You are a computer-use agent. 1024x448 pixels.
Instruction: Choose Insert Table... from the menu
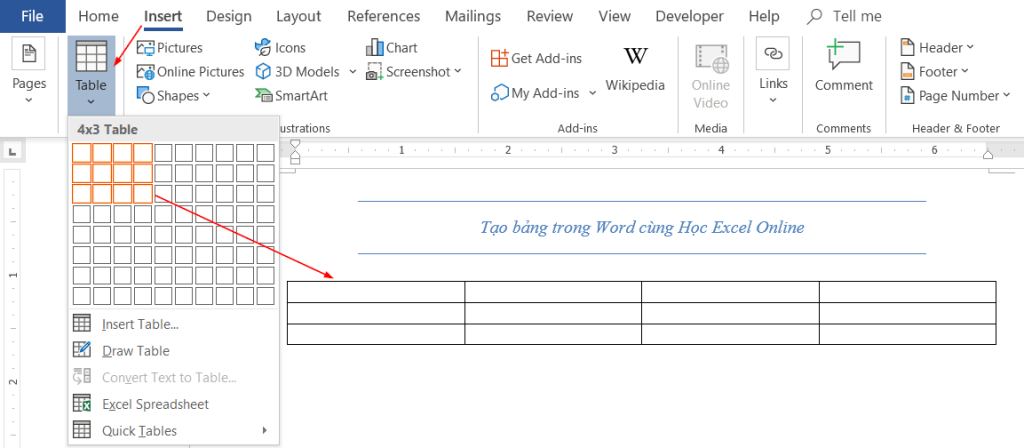point(140,324)
